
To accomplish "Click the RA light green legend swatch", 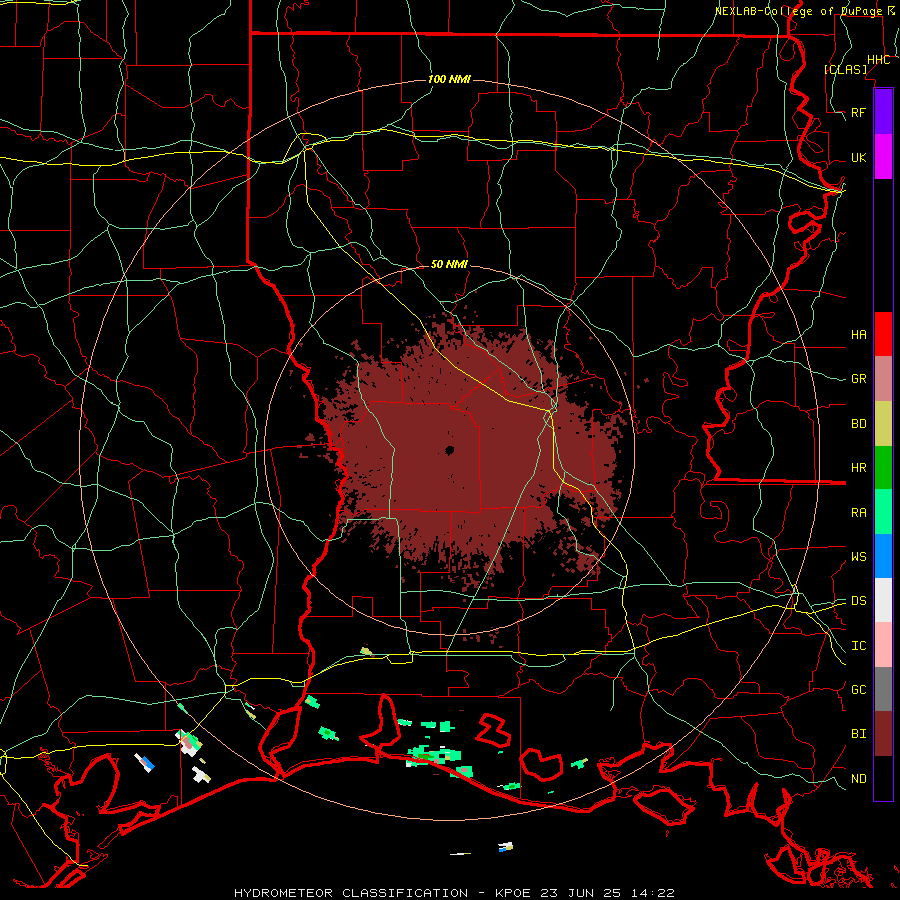I will coord(883,512).
